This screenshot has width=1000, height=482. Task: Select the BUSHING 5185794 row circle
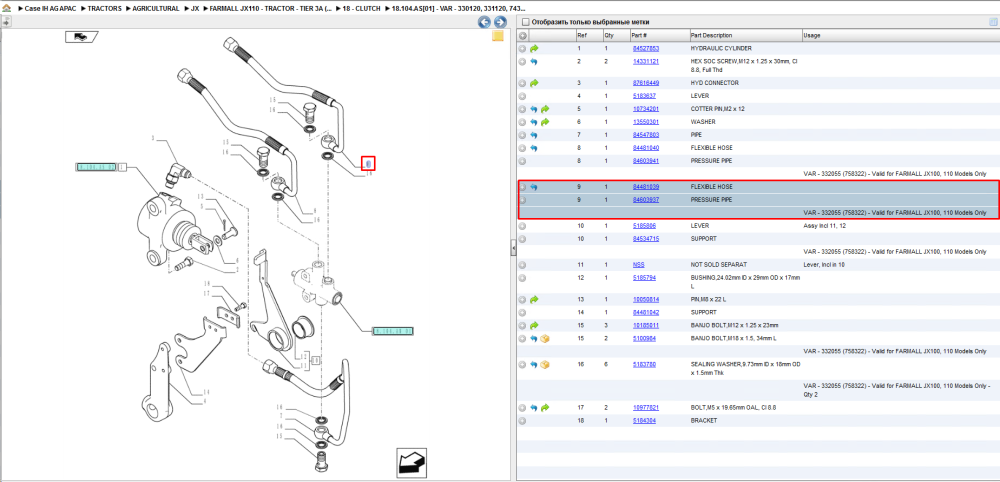(x=522, y=278)
